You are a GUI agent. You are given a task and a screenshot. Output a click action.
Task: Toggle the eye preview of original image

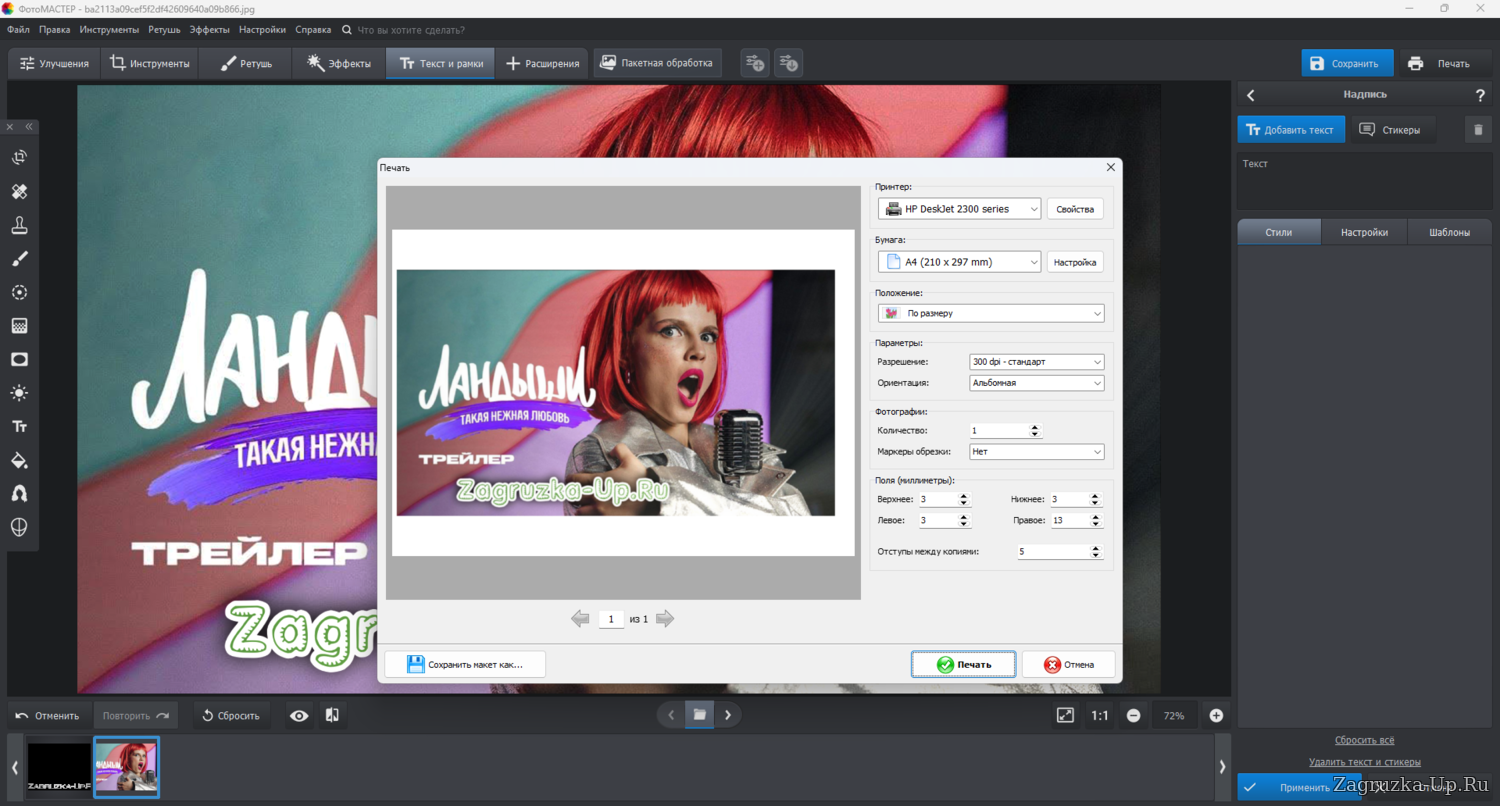tap(298, 715)
